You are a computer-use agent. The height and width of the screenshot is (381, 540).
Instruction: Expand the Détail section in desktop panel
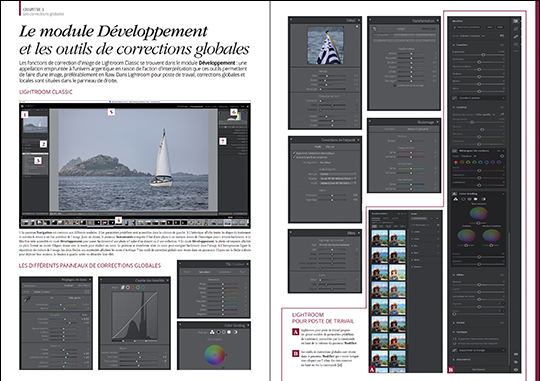click(454, 323)
